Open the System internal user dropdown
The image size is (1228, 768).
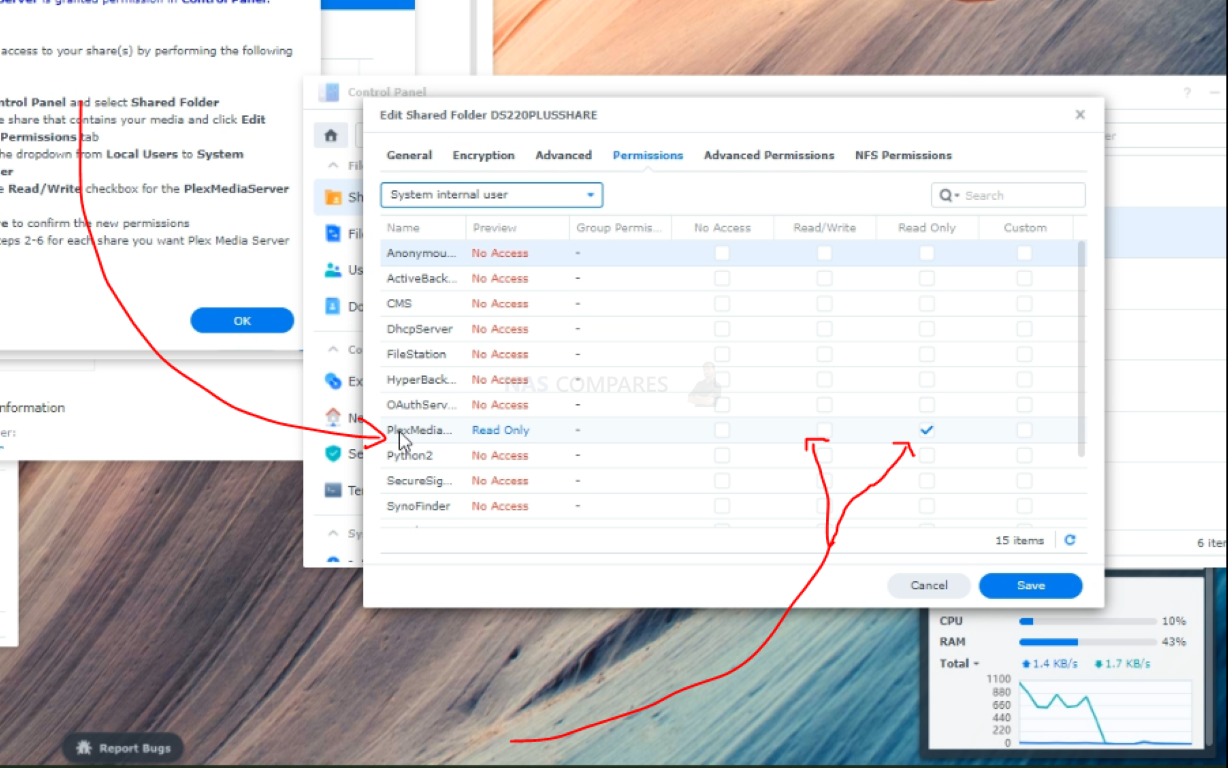pyautogui.click(x=491, y=195)
